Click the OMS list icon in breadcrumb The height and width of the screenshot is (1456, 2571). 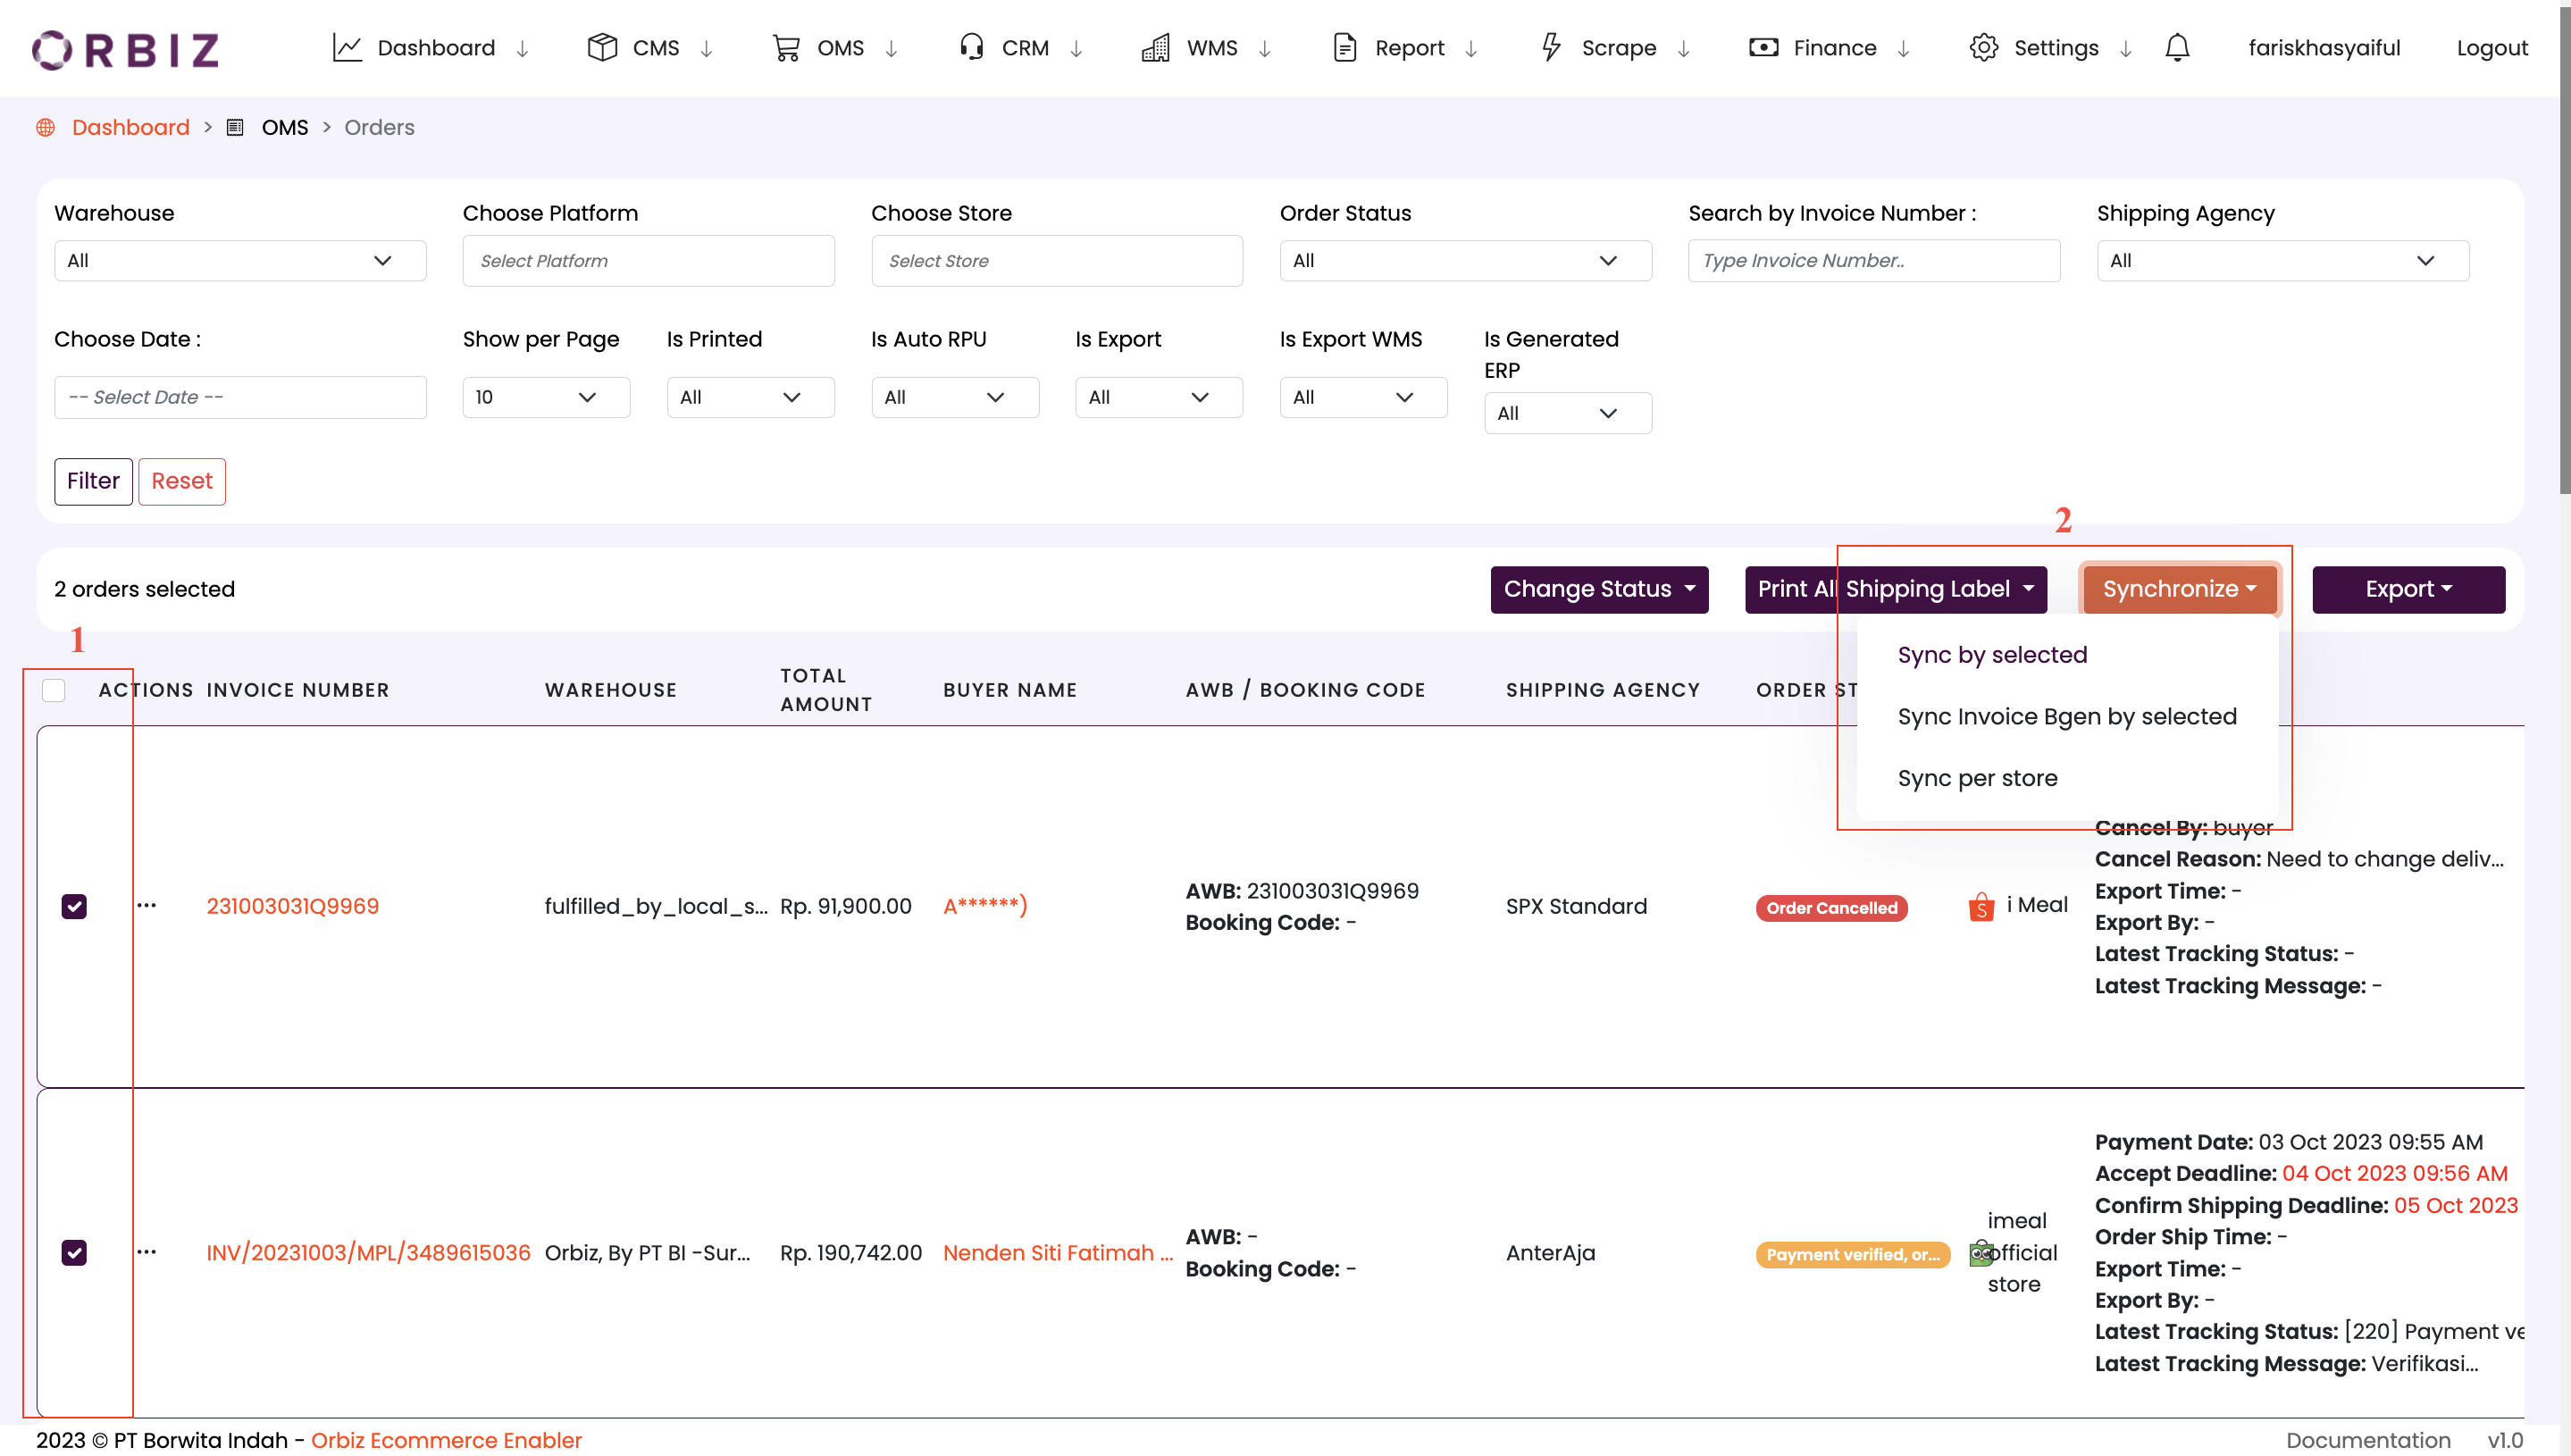pos(235,128)
